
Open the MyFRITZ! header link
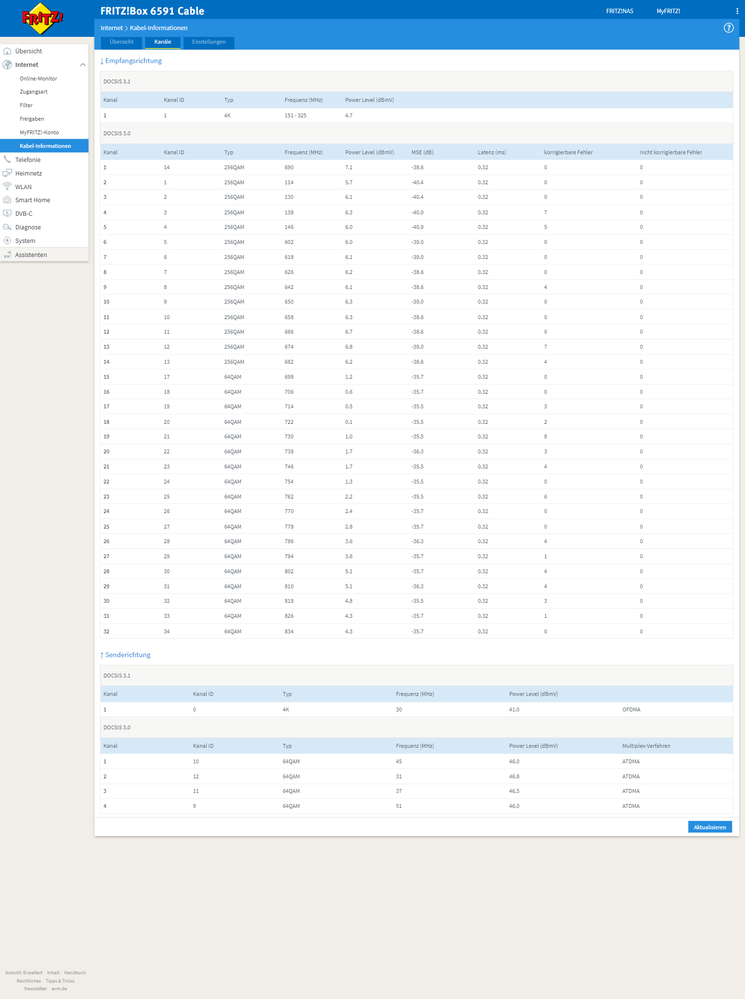pos(668,11)
